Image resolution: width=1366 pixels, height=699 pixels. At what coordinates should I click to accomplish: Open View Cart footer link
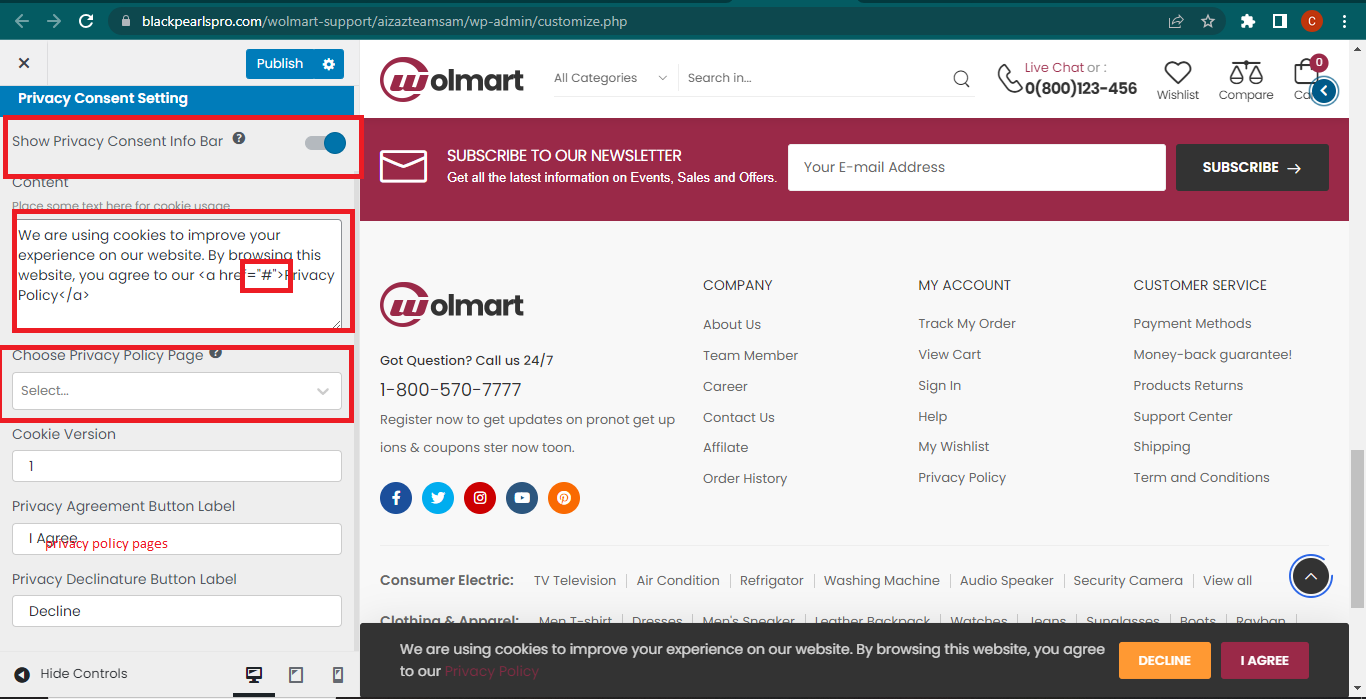[950, 354]
